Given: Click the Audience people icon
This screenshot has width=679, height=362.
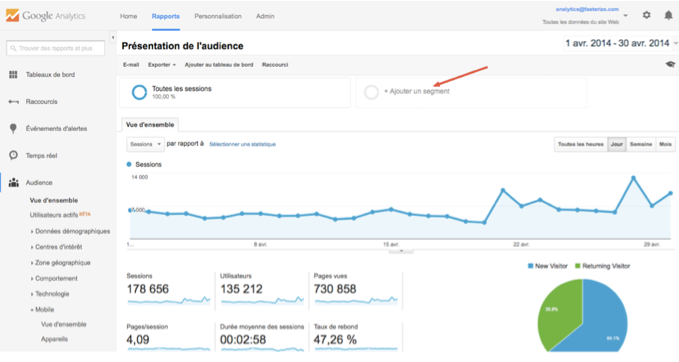Looking at the screenshot, I should 13,182.
